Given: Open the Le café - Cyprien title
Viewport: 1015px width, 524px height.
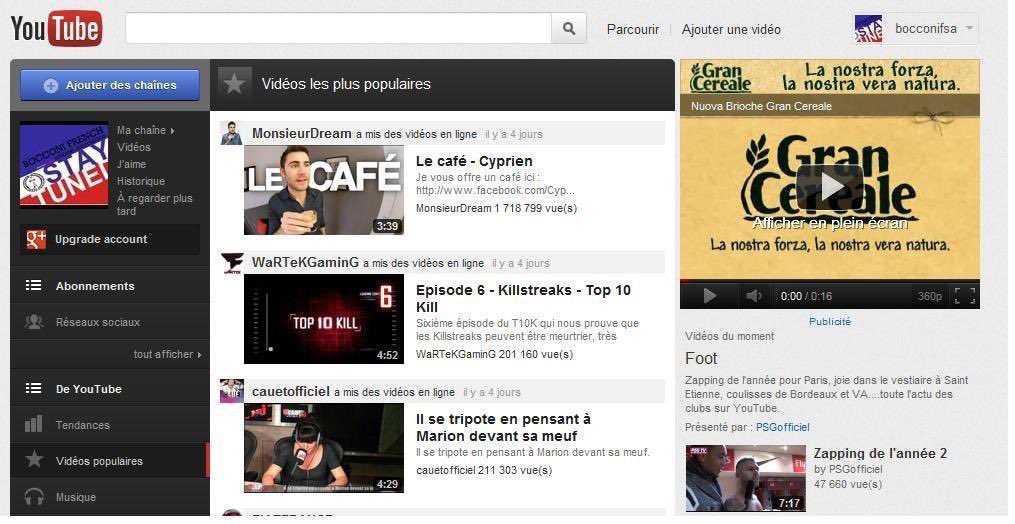Looking at the screenshot, I should pos(474,161).
